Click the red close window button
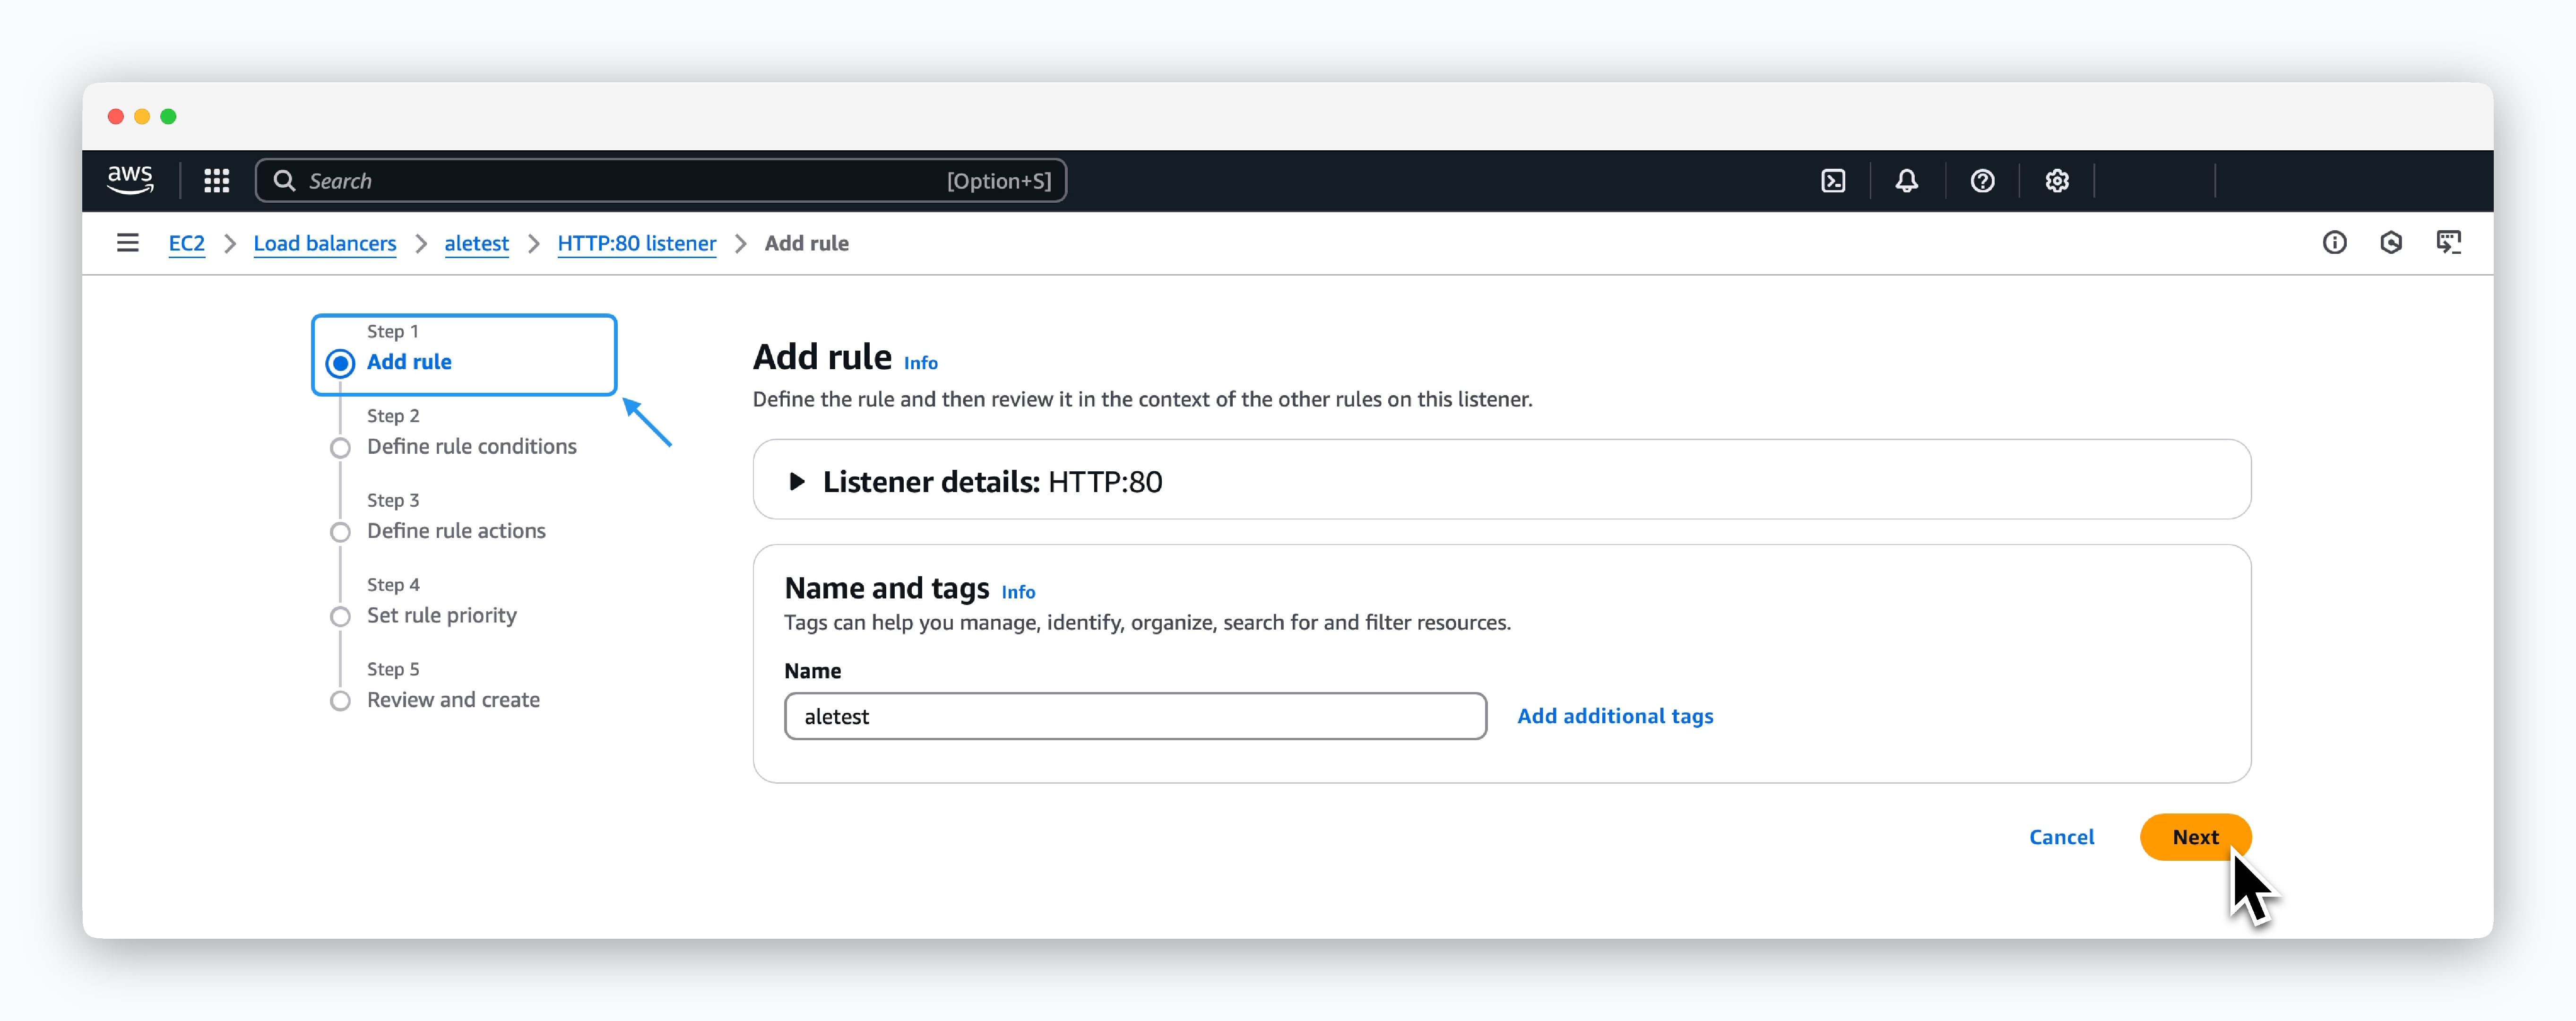2576x1021 pixels. (x=116, y=117)
